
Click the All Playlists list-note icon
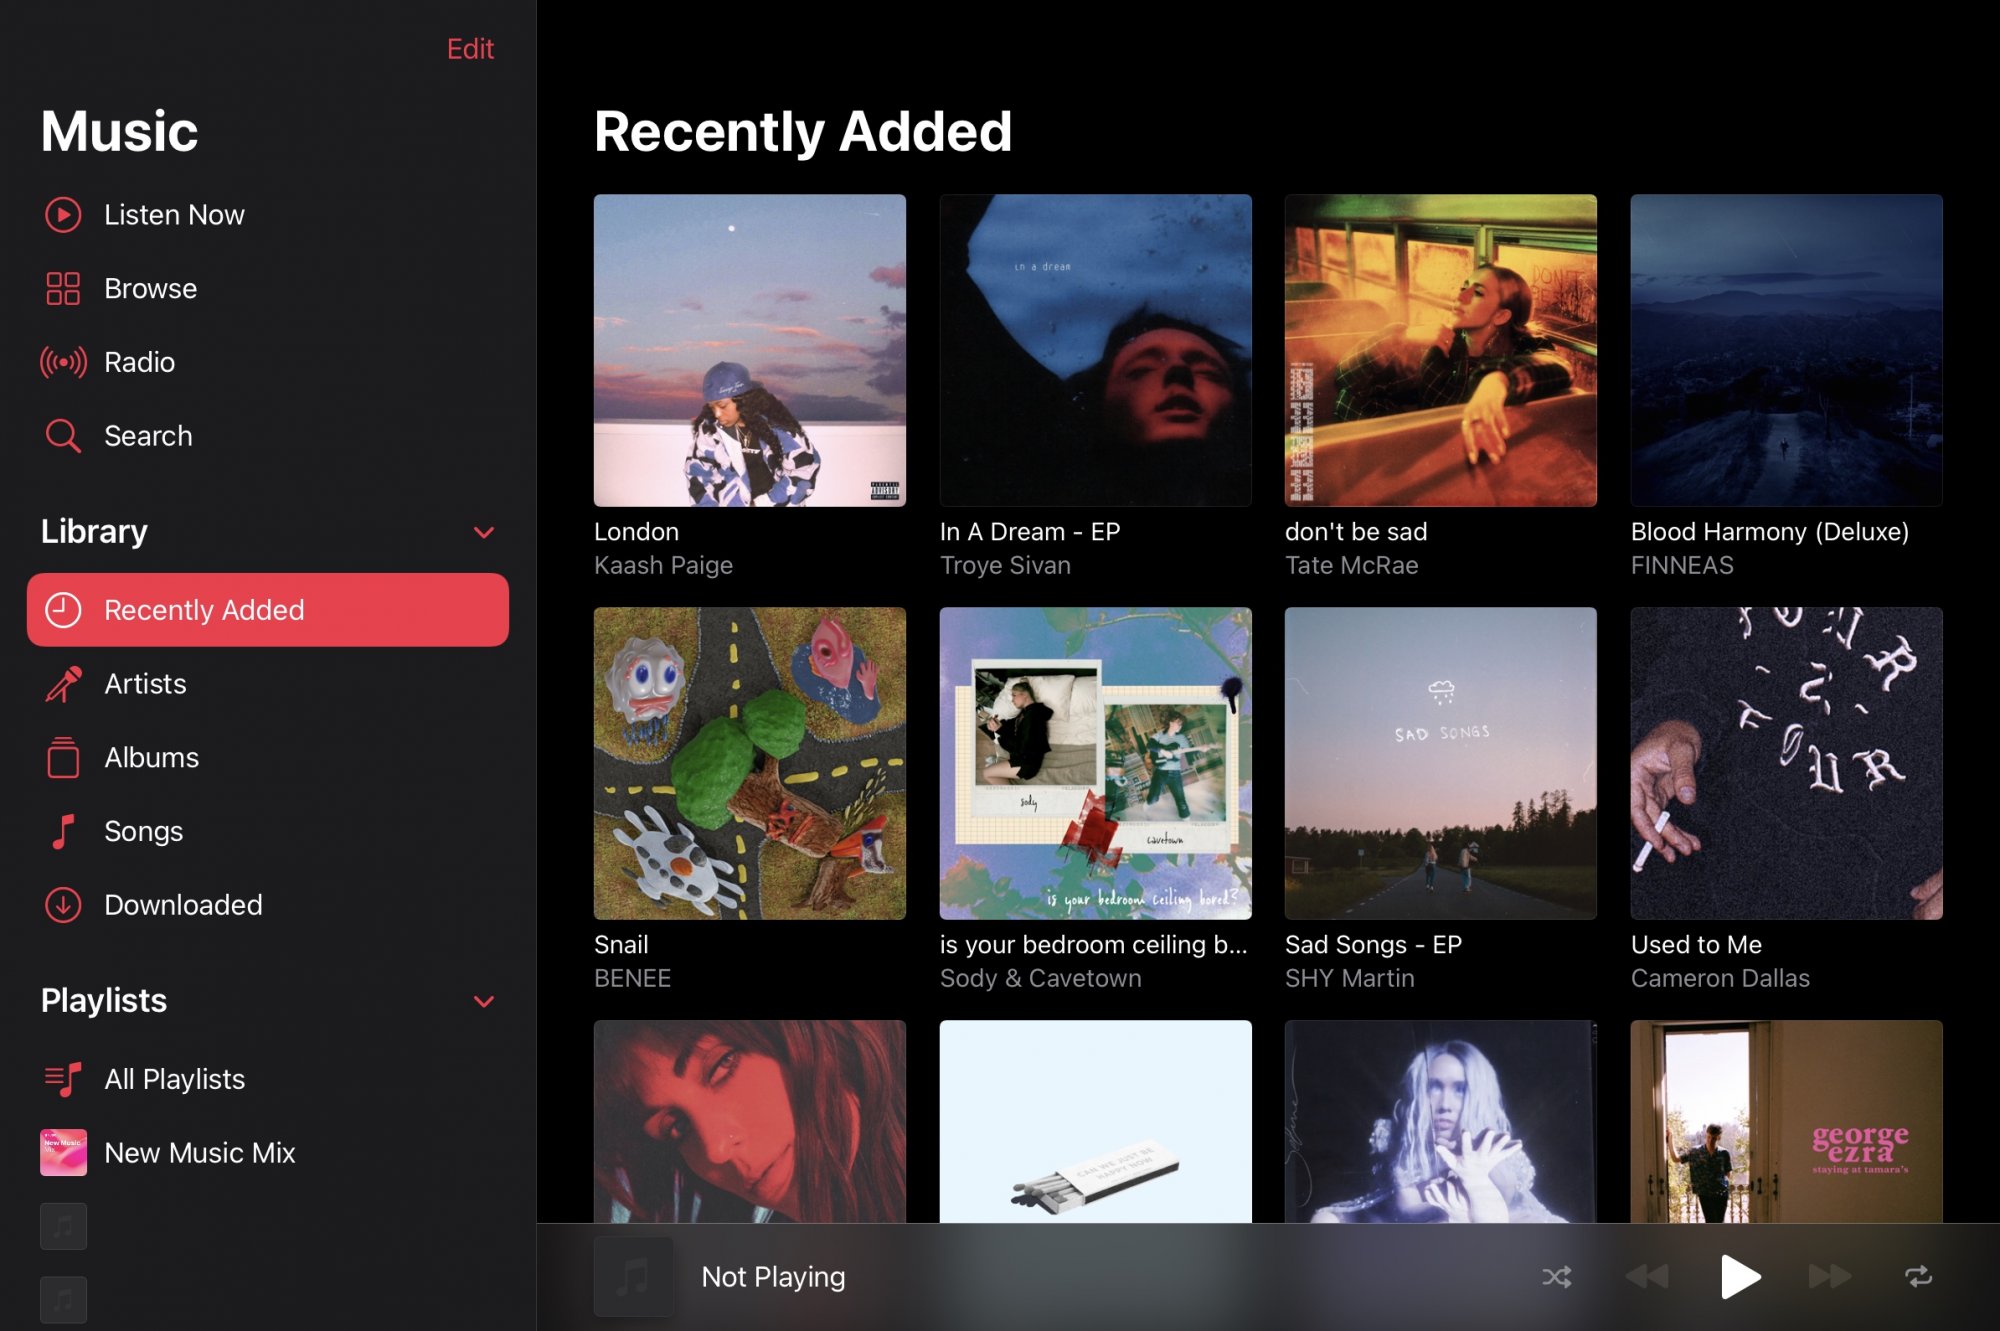[63, 1079]
